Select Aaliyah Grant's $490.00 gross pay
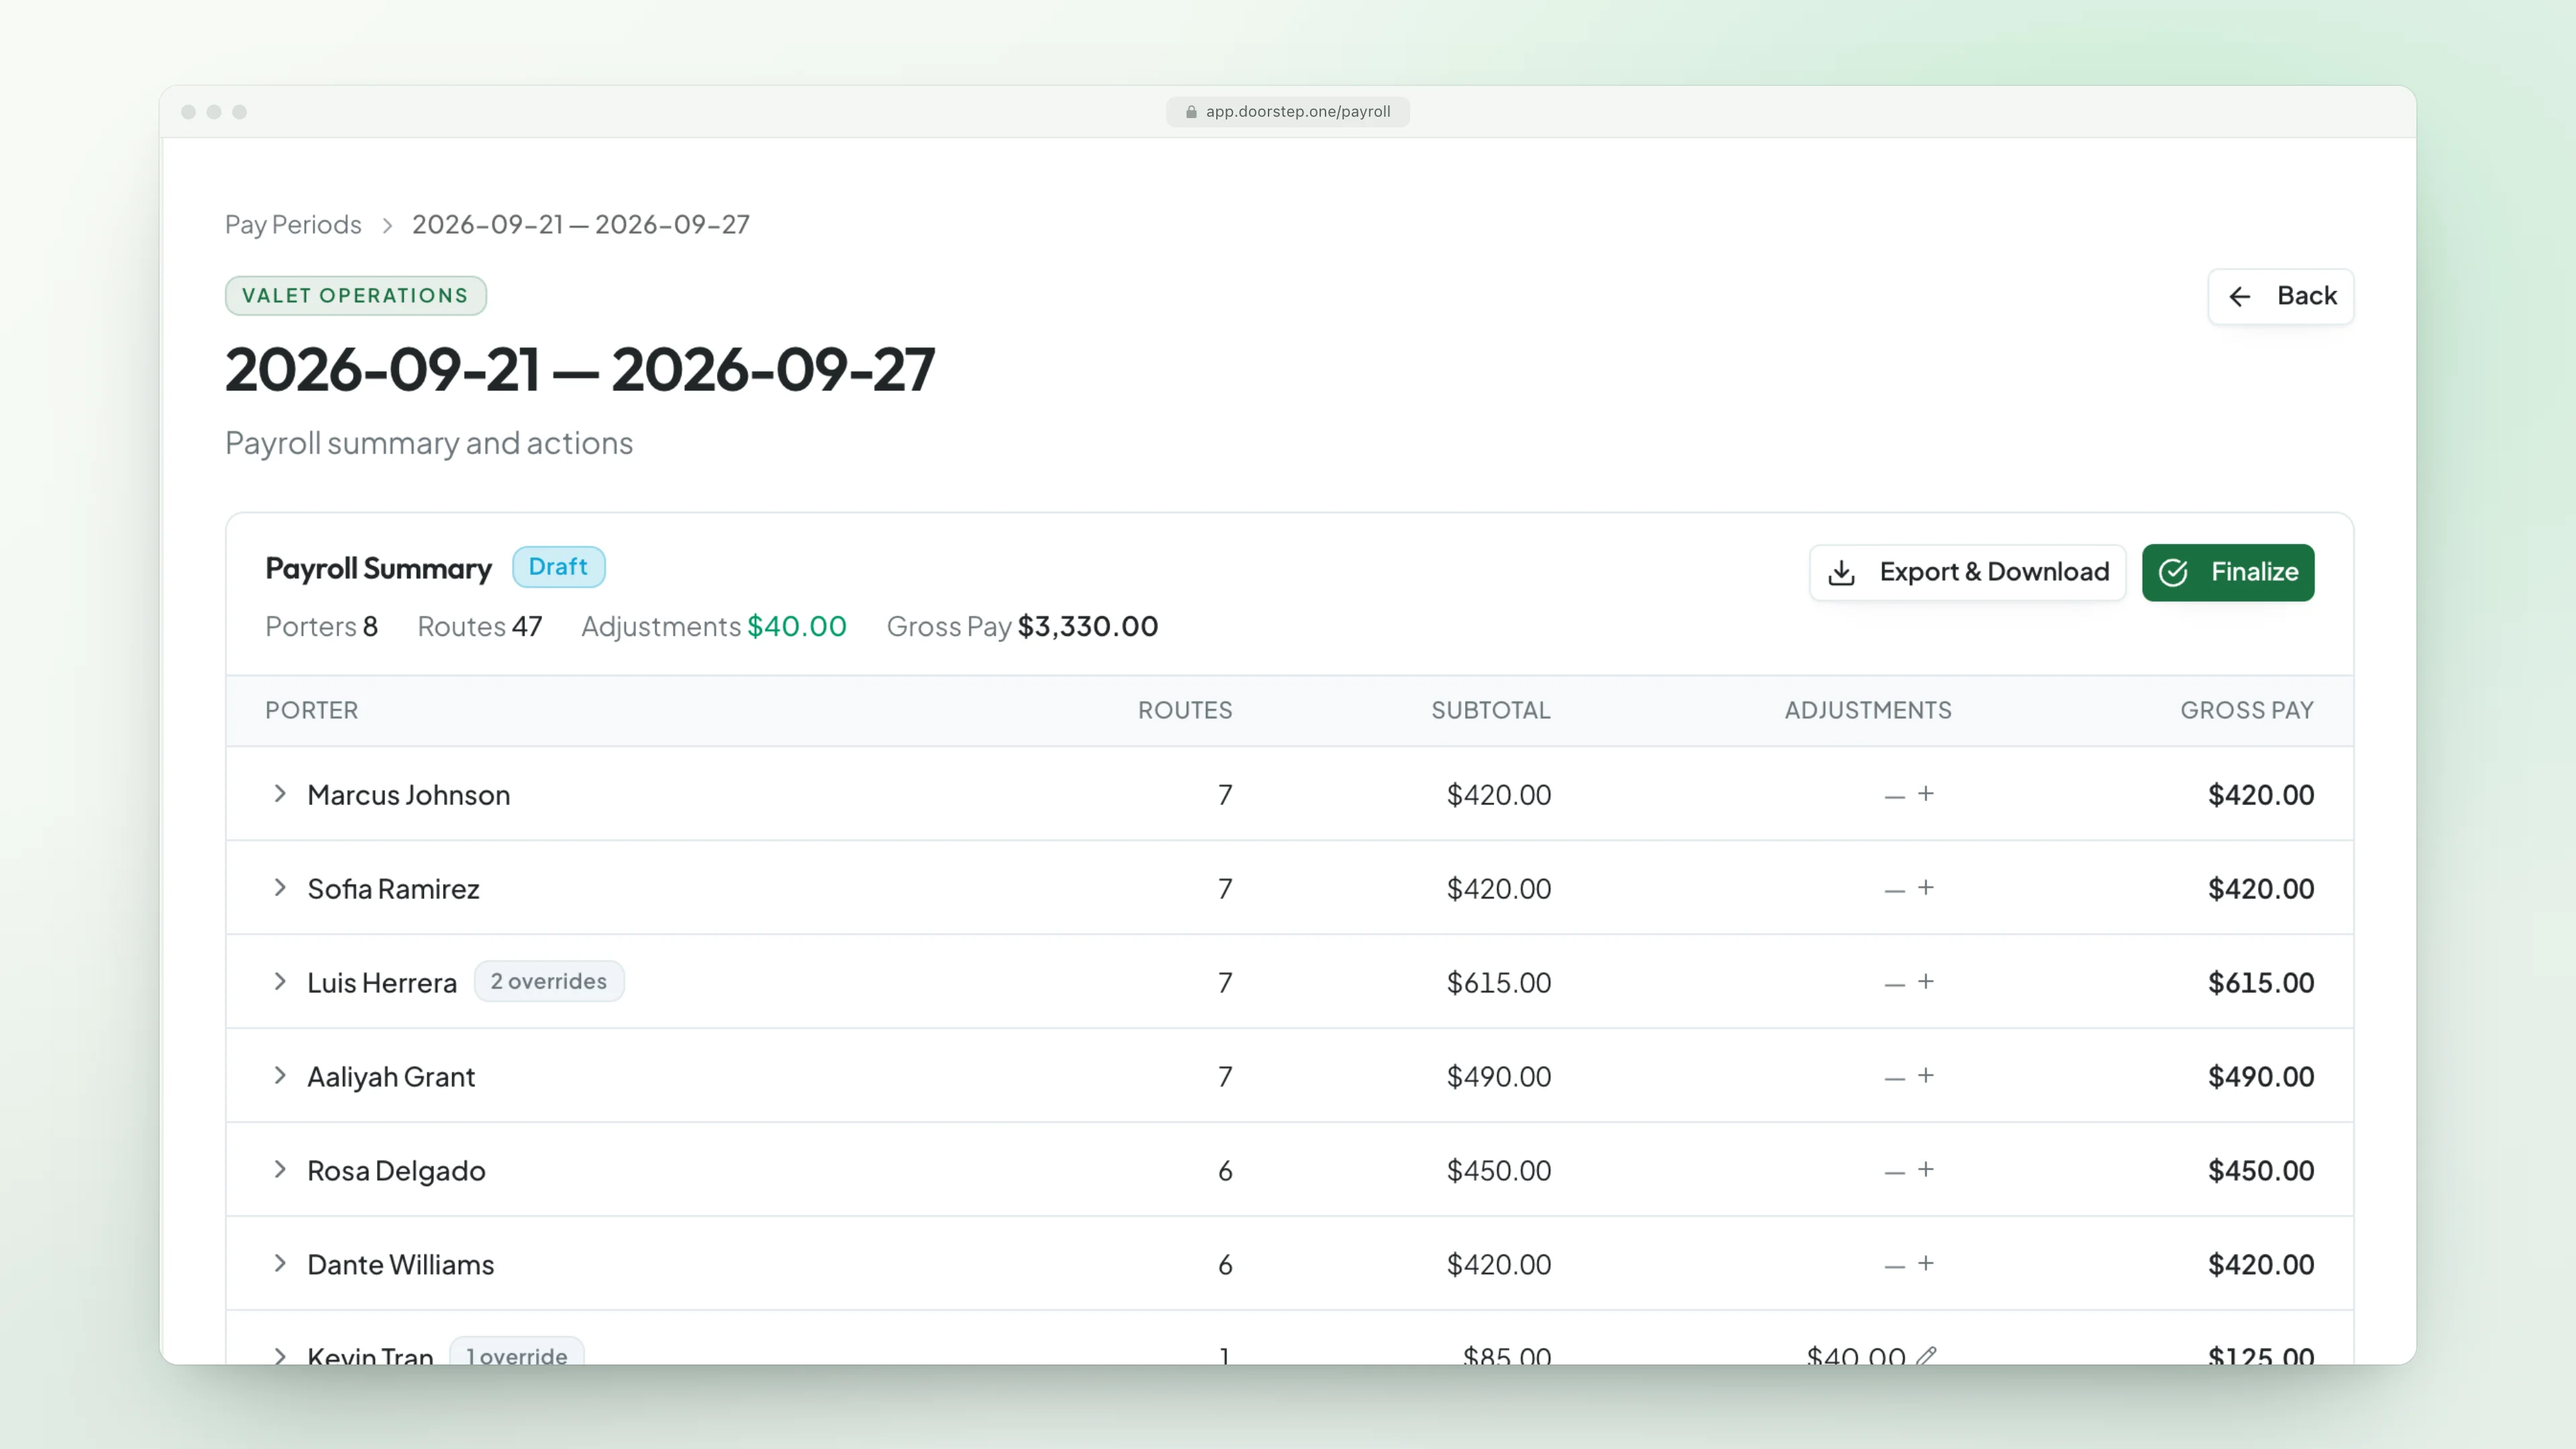The height and width of the screenshot is (1449, 2576). 2261,1077
